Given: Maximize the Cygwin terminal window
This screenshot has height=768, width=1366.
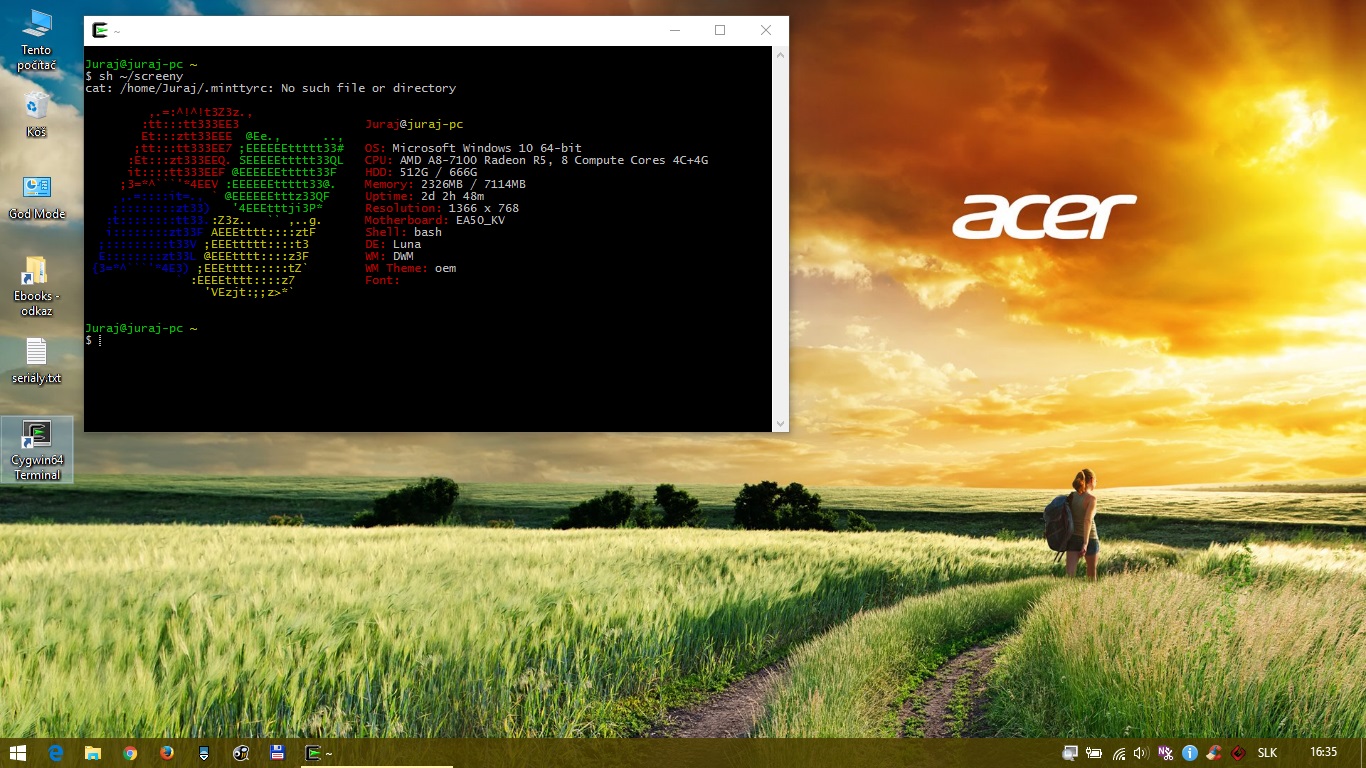Looking at the screenshot, I should click(719, 30).
